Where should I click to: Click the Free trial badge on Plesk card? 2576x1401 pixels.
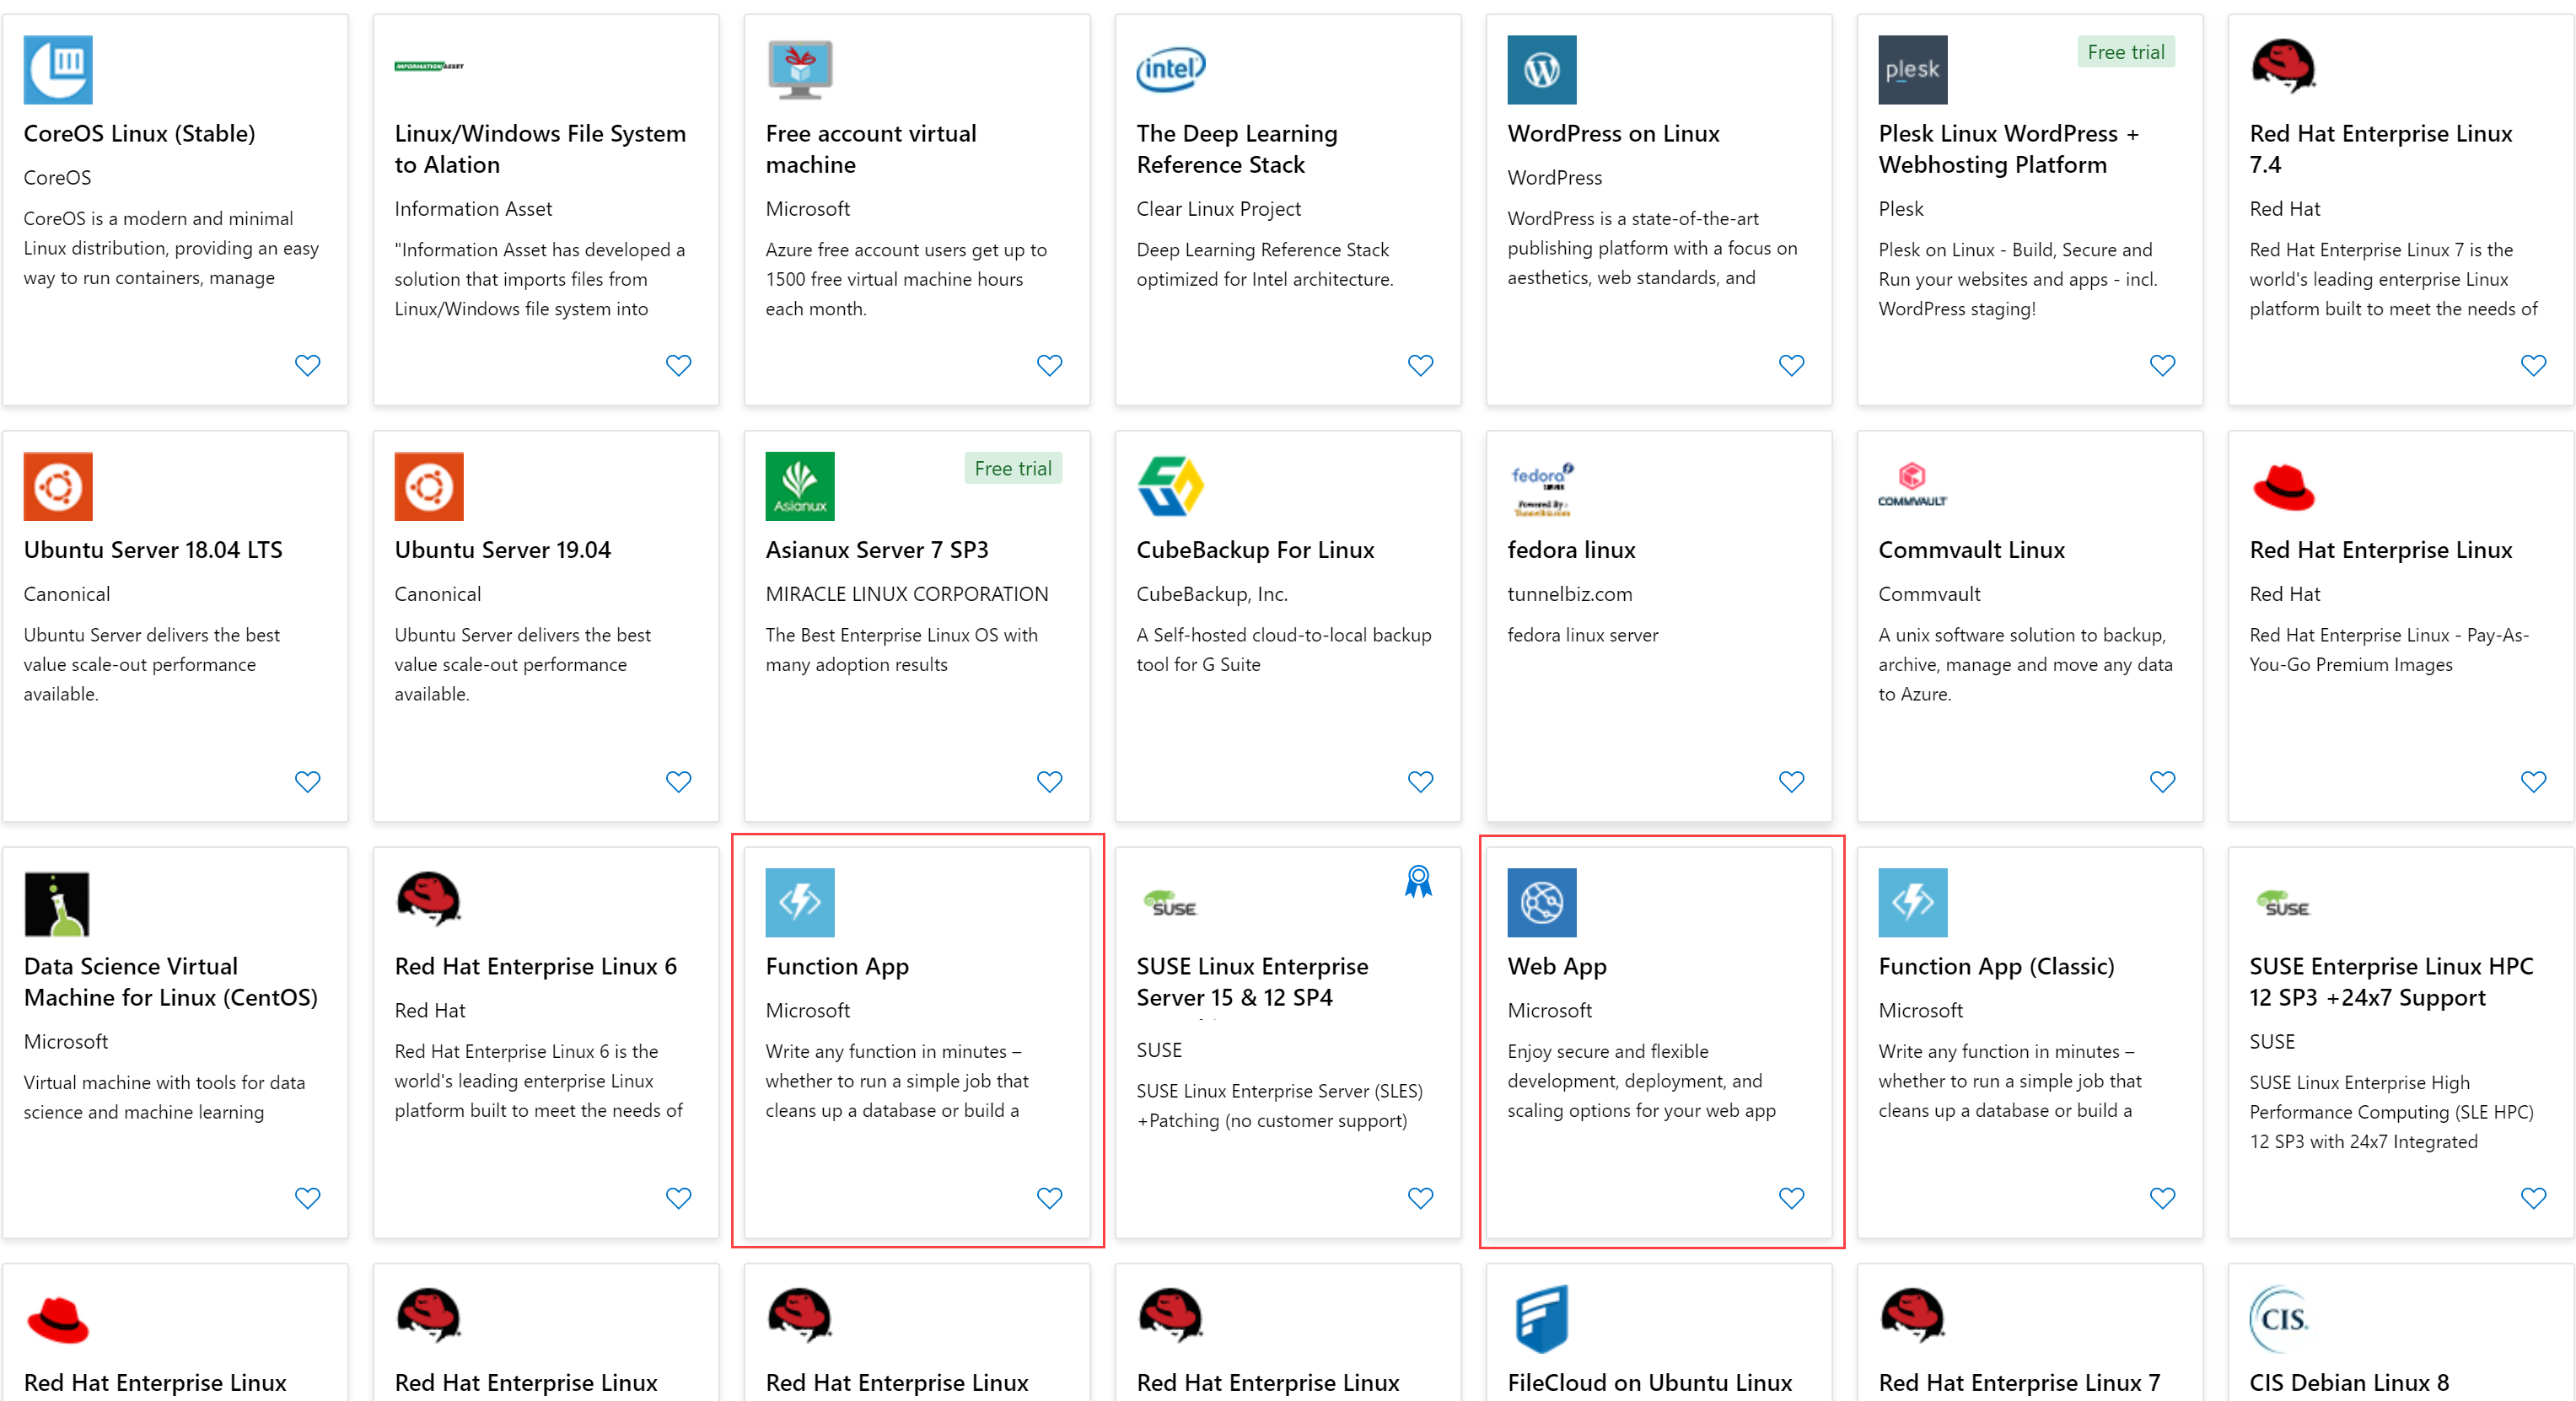click(x=2126, y=51)
